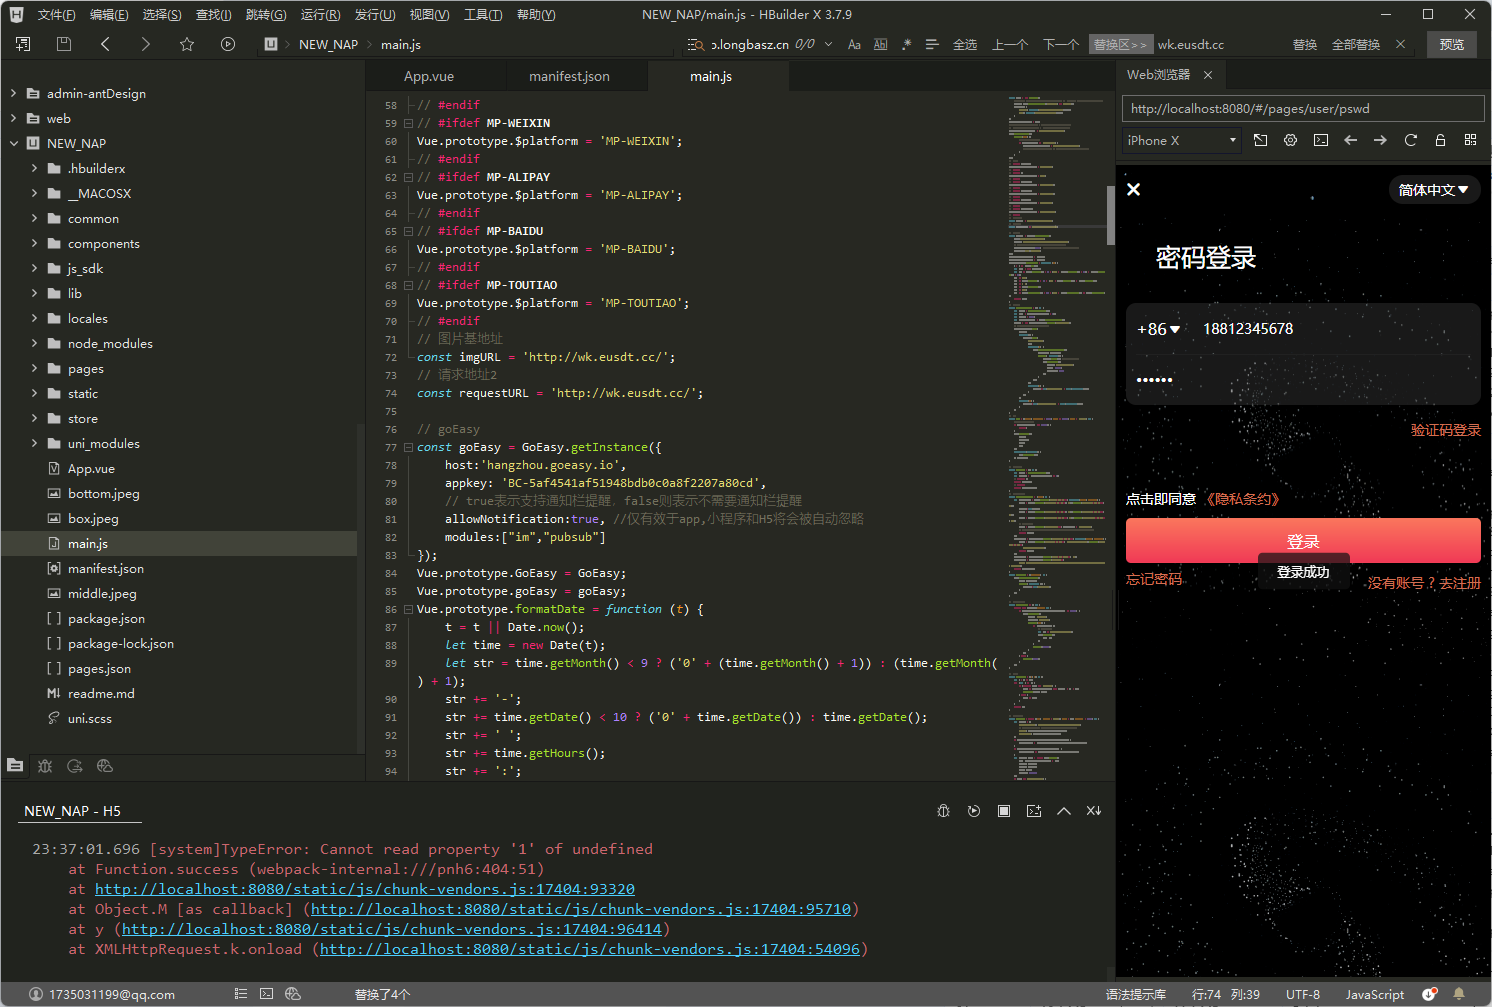
Task: Expand the pages folder
Action: (34, 368)
